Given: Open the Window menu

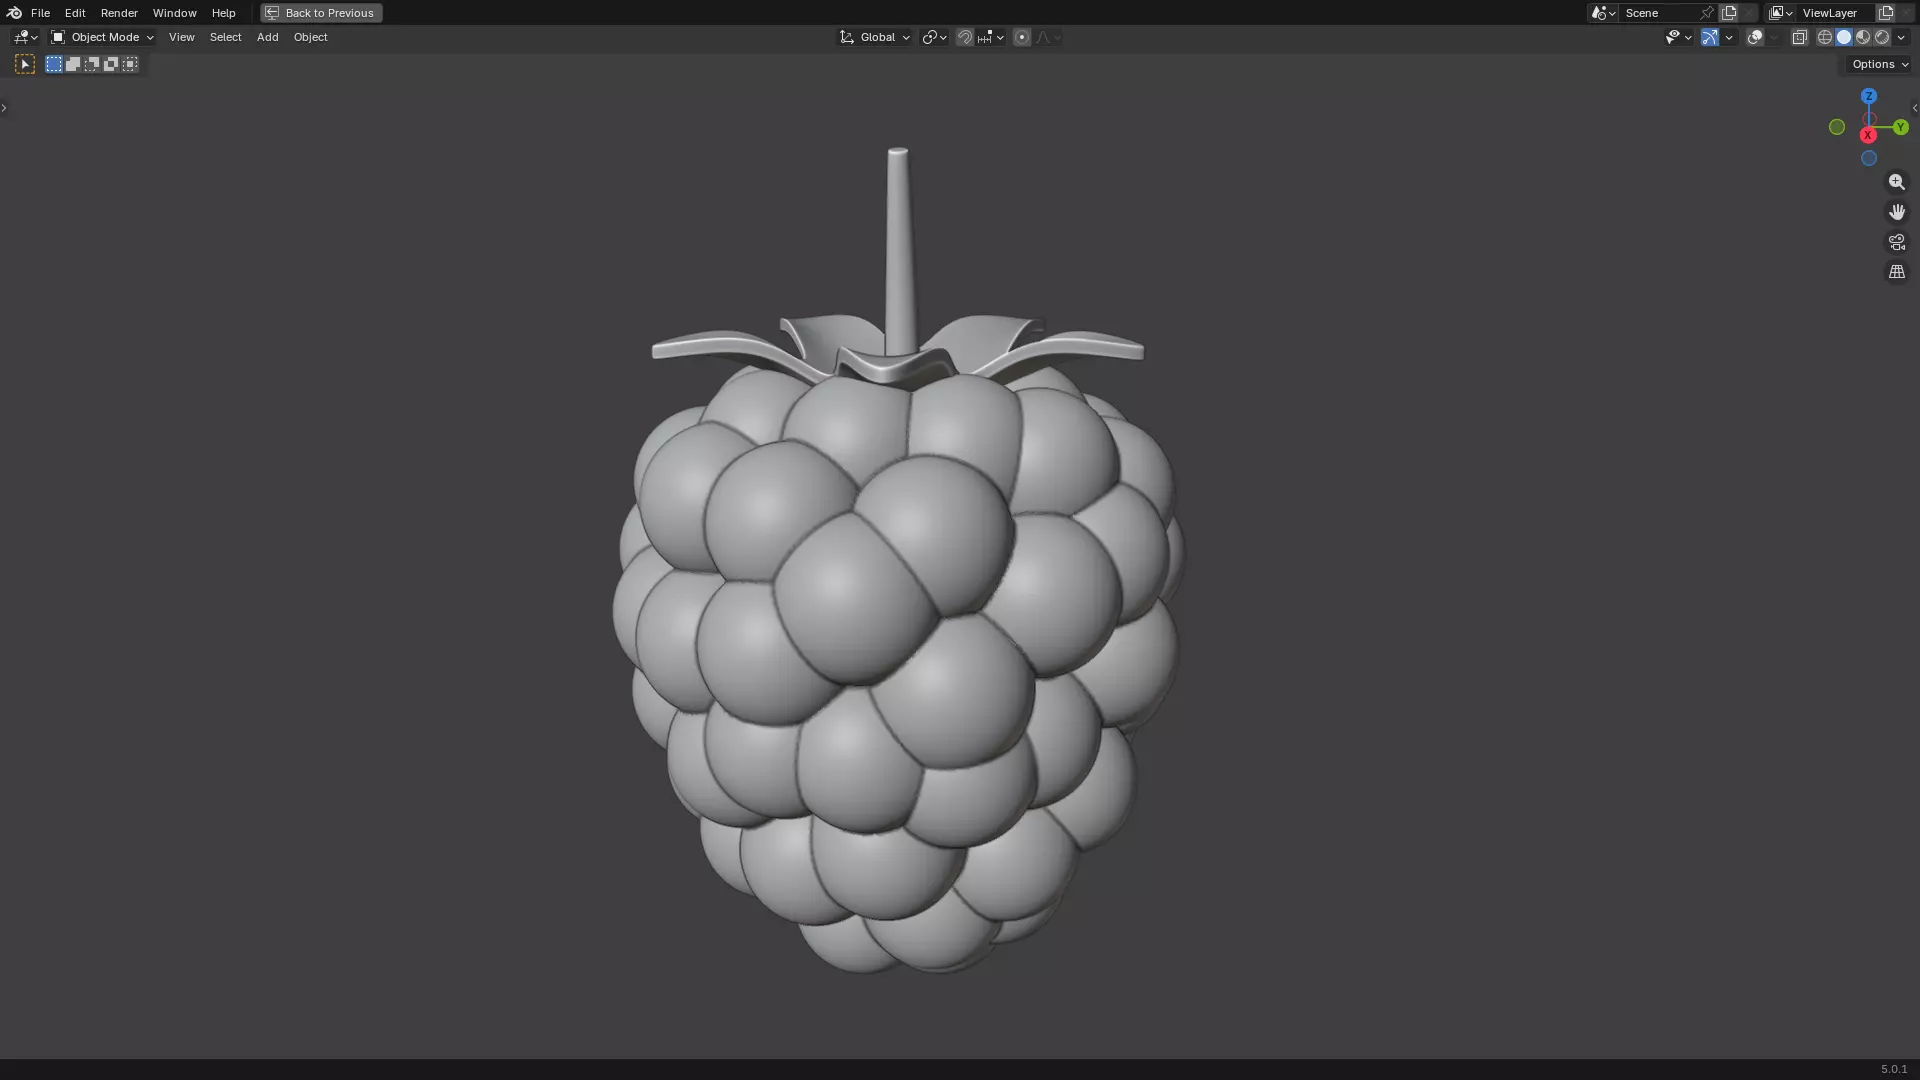Looking at the screenshot, I should click(174, 13).
